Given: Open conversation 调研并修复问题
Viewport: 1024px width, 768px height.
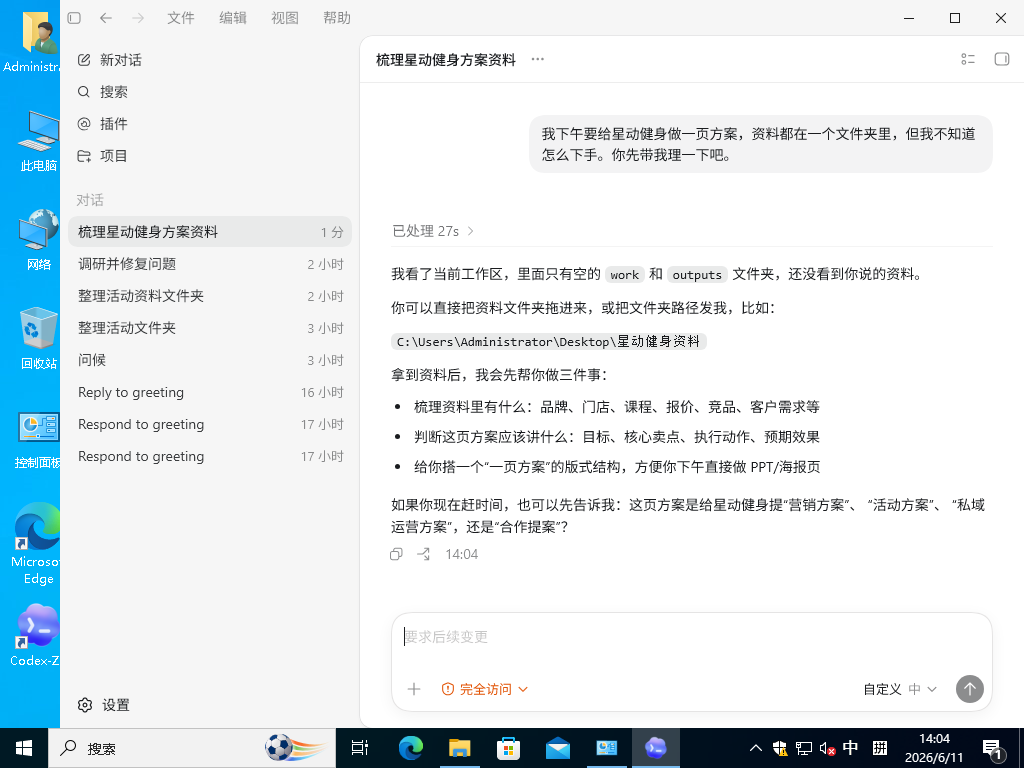Looking at the screenshot, I should [x=210, y=264].
